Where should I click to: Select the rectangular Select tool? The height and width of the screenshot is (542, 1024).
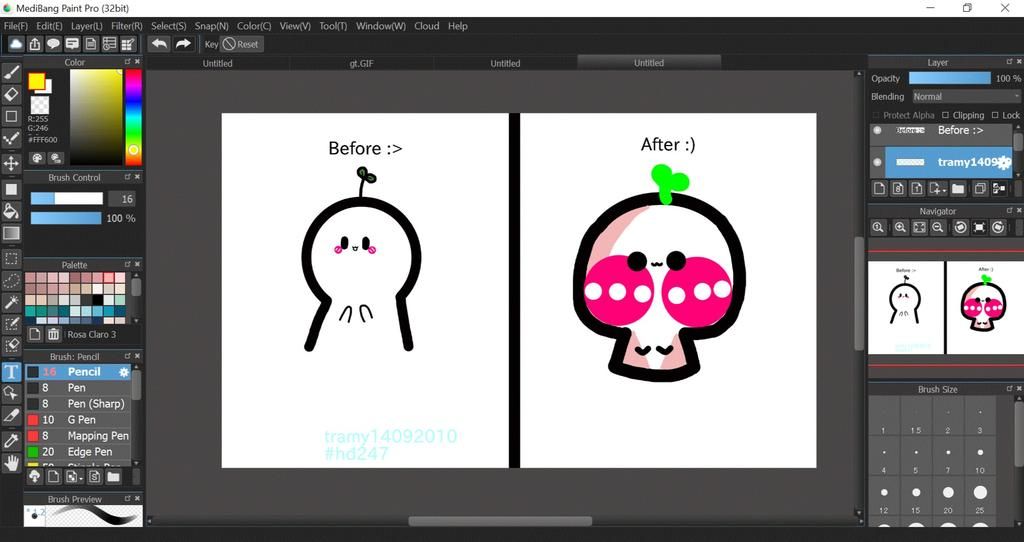pos(11,259)
